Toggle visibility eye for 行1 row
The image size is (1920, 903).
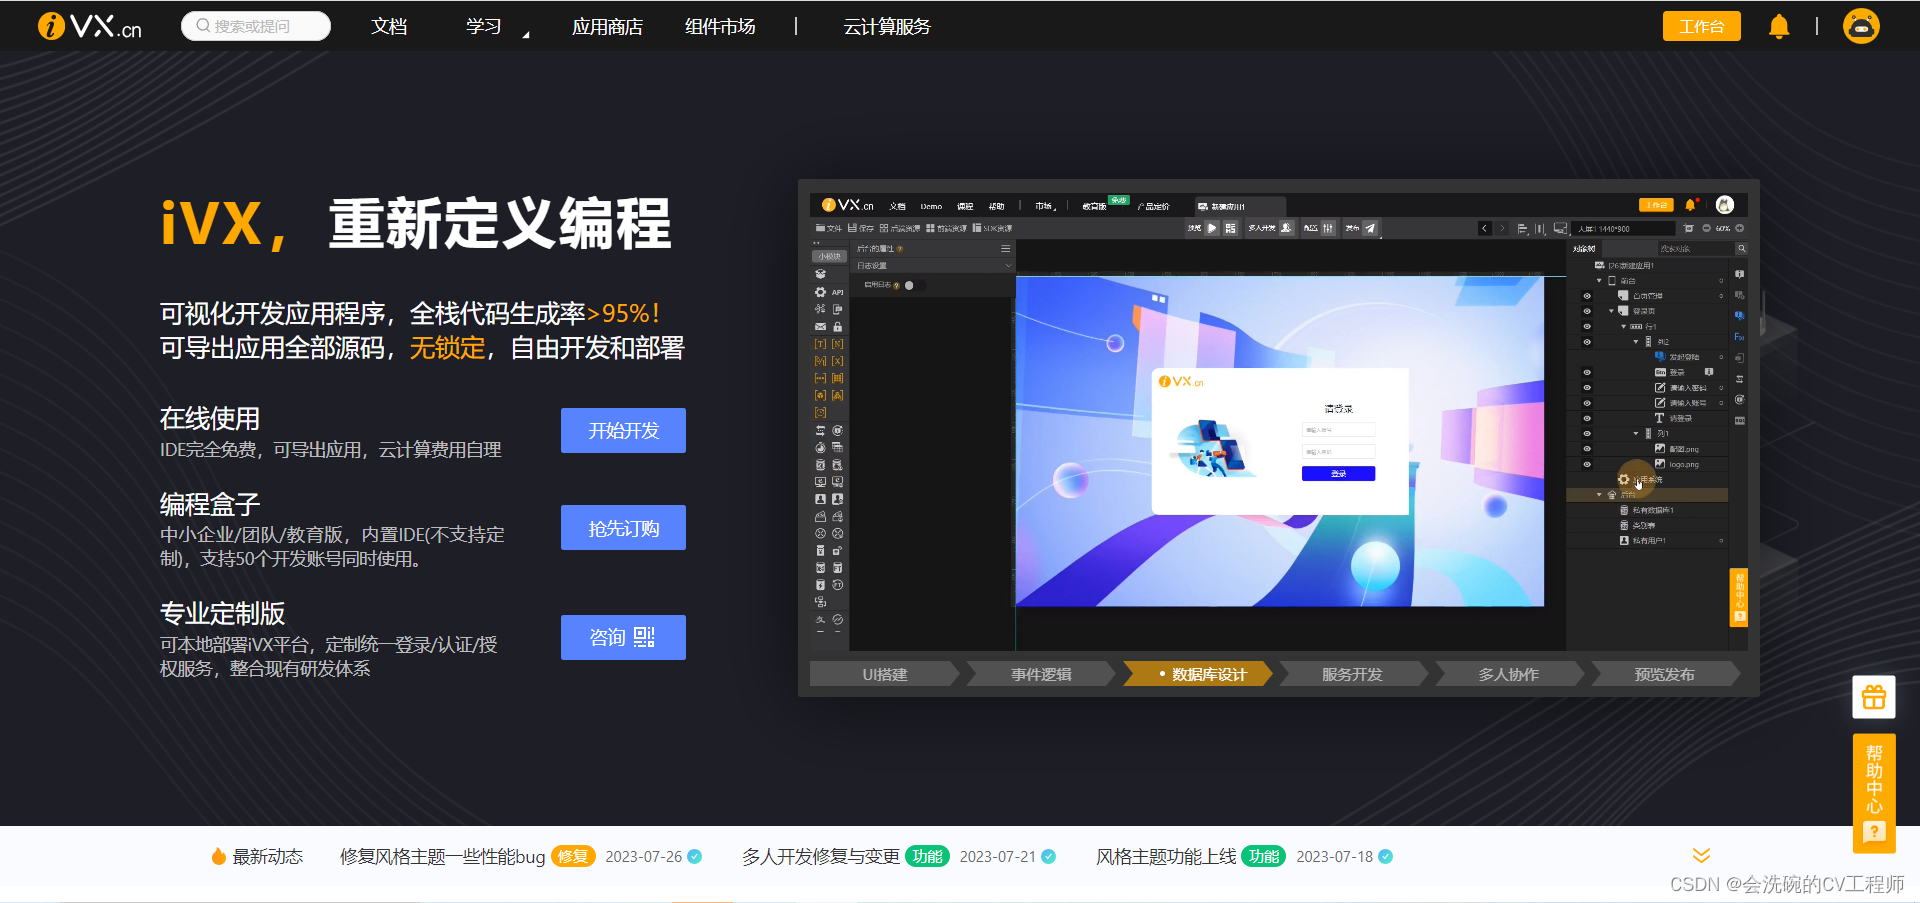[1587, 326]
